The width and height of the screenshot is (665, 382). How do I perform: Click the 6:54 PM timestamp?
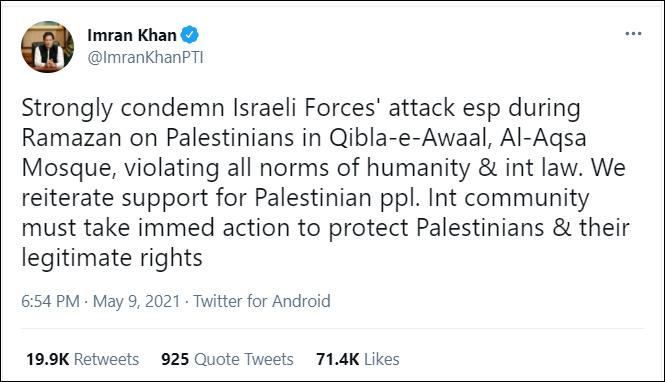pyautogui.click(x=50, y=301)
